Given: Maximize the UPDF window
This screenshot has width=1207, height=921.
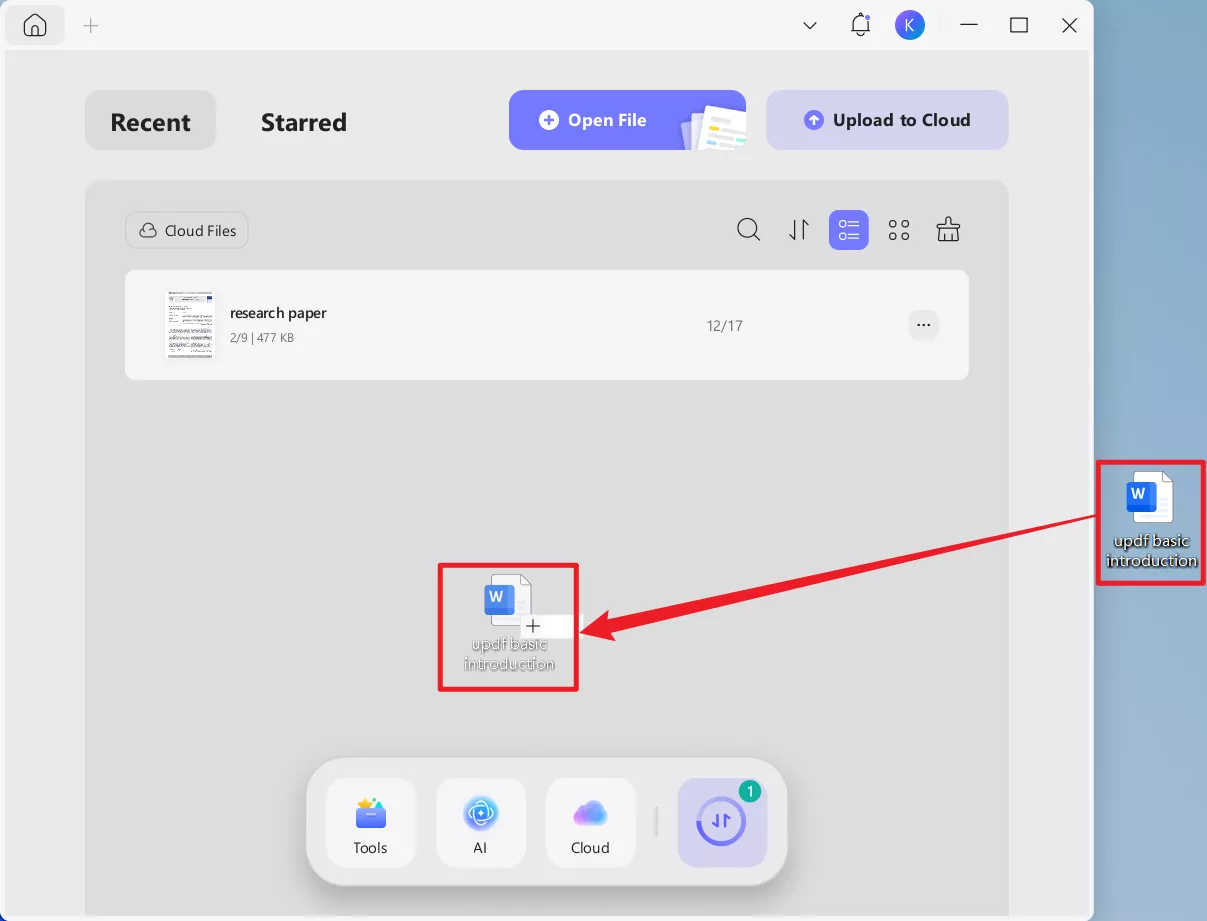Looking at the screenshot, I should coord(1019,26).
